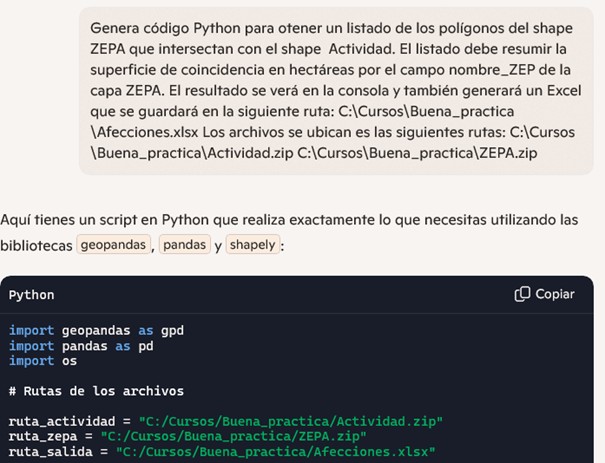
Task: Click the 'import geopandas as gpd' code line
Action: coord(96,331)
